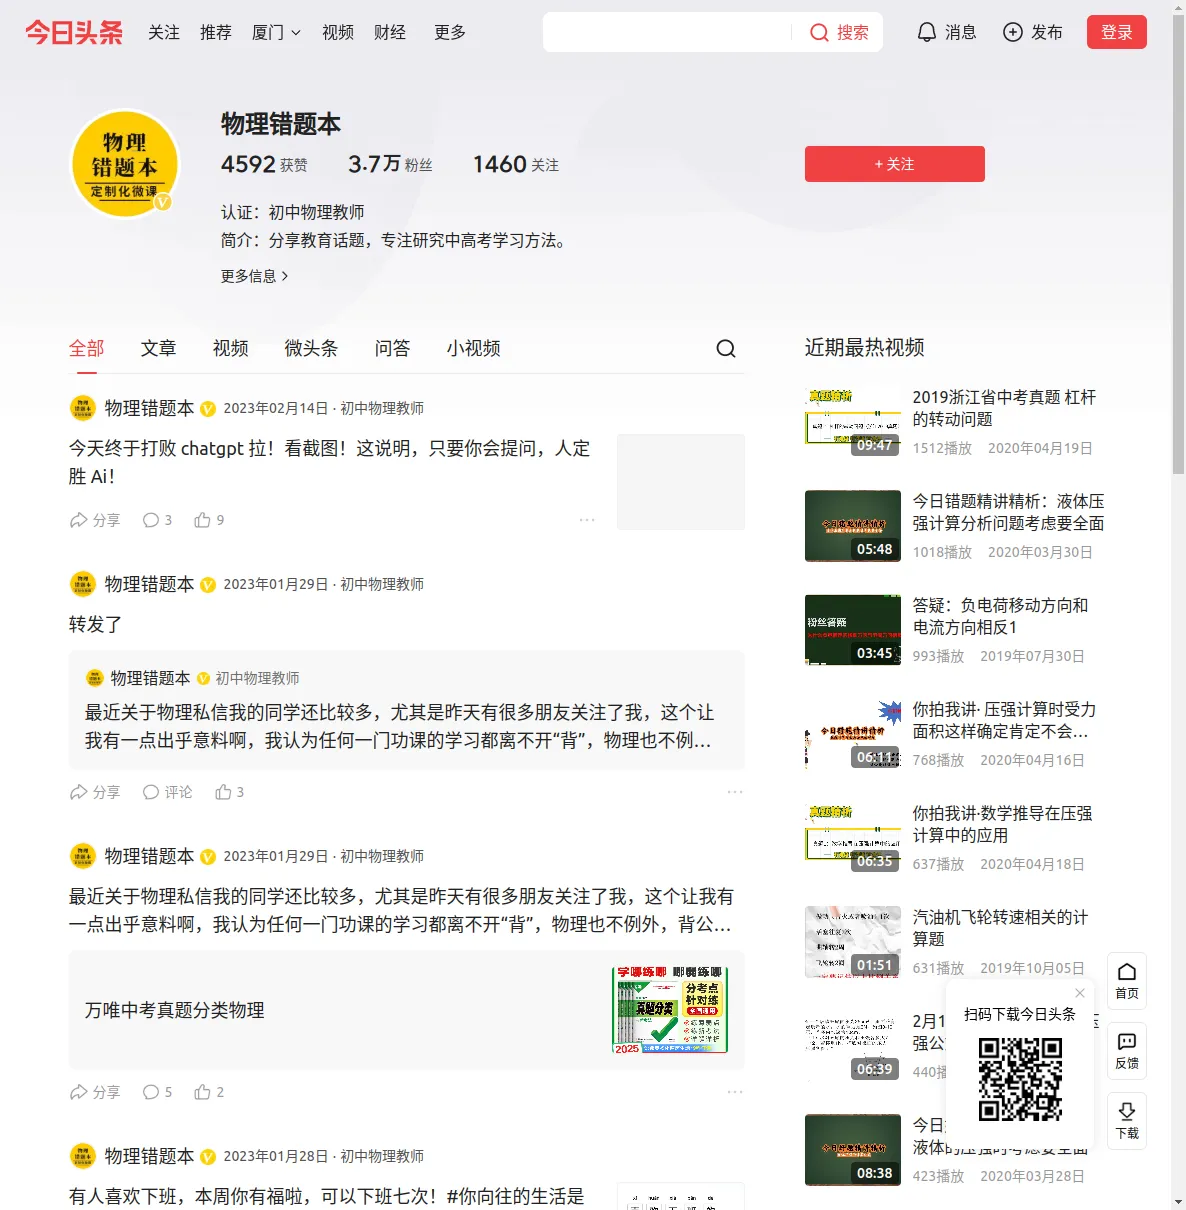This screenshot has height=1210, width=1186.
Task: Follow 物理错题本 with the + 关注 button
Action: (895, 164)
